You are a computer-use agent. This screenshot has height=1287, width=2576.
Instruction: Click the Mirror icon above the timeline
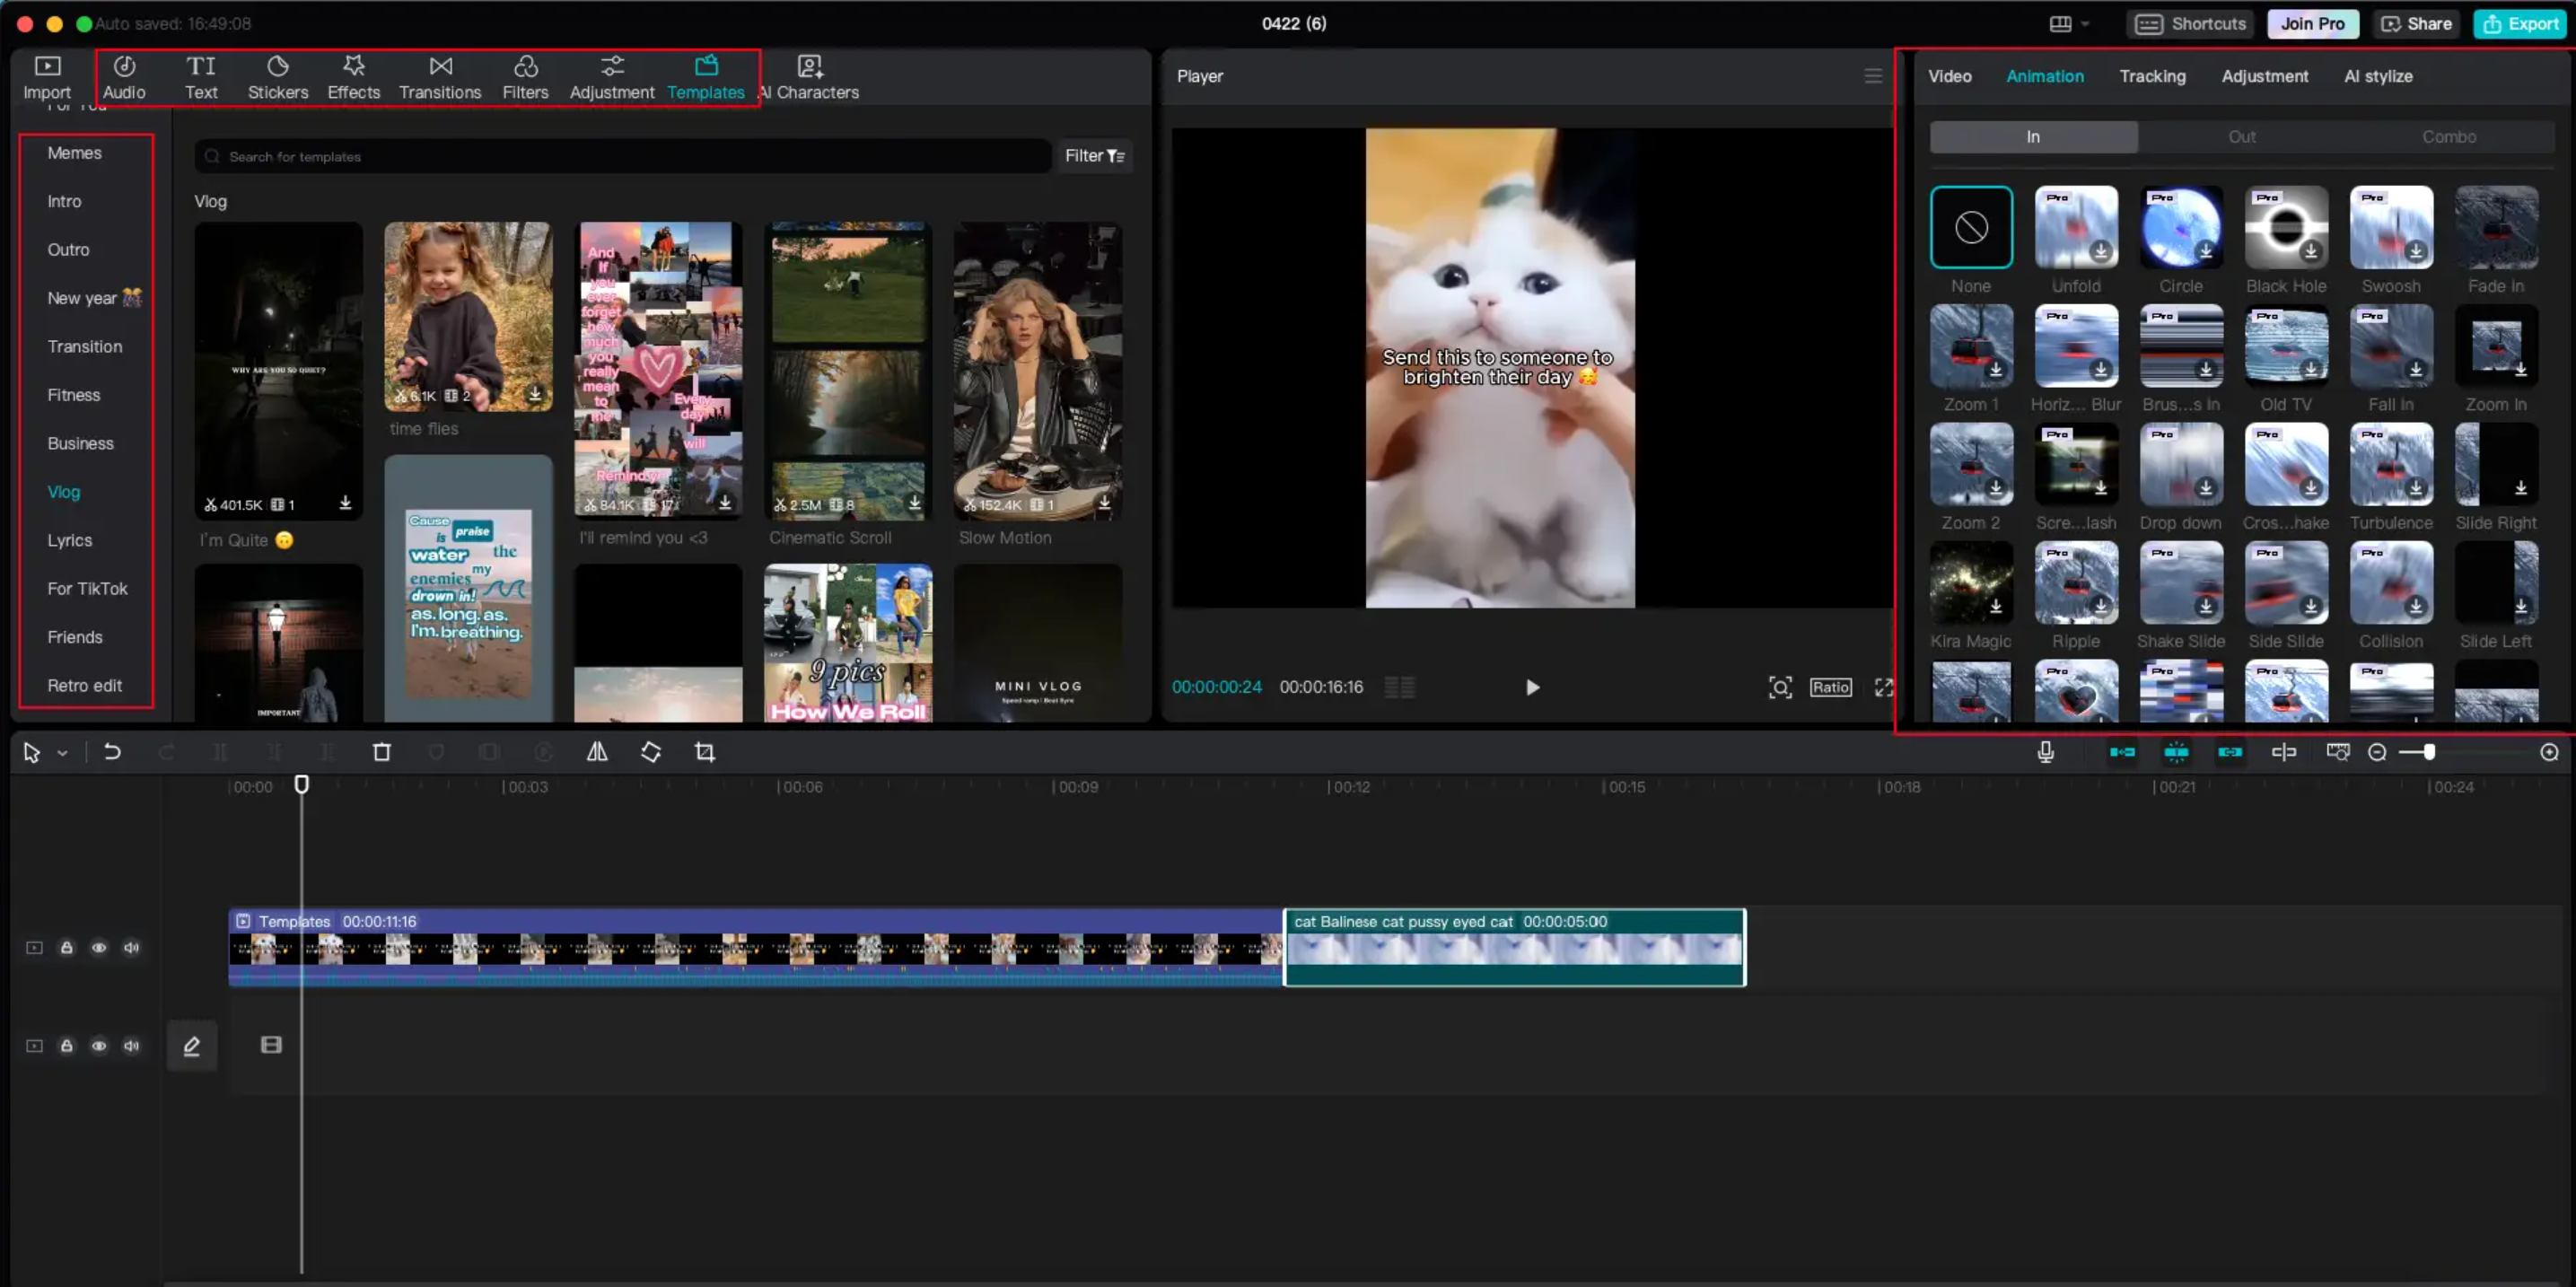(x=596, y=752)
